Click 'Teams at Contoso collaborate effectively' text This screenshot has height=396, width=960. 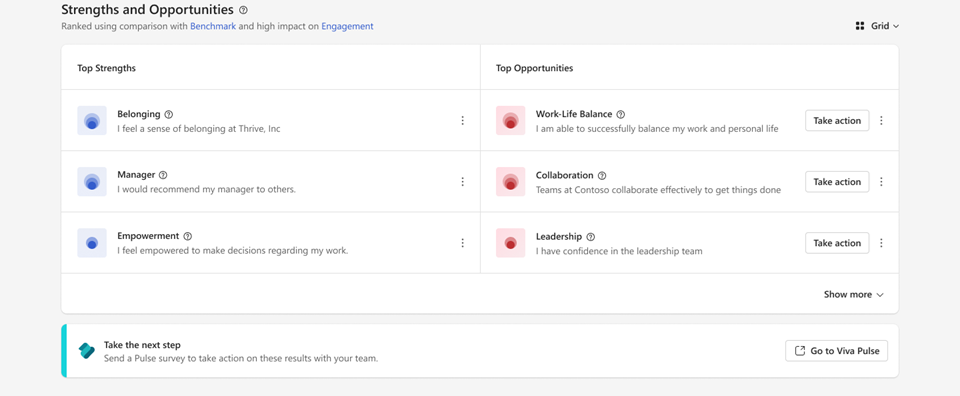coord(658,190)
